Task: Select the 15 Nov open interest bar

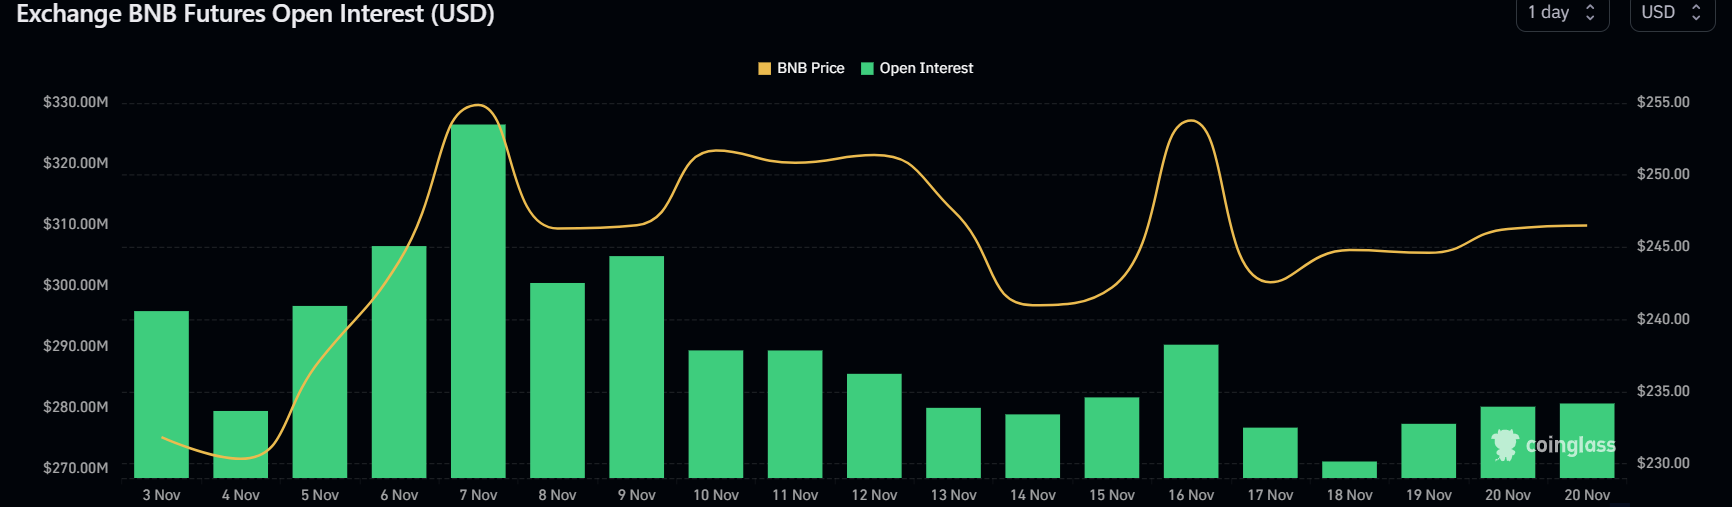Action: click(x=1112, y=438)
